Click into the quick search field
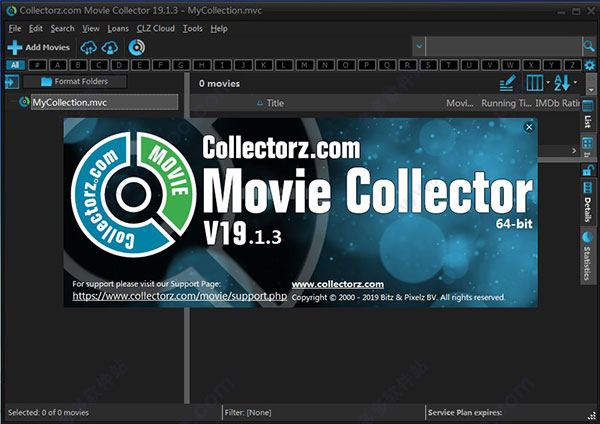Screen dimensions: 600x424 (504, 47)
